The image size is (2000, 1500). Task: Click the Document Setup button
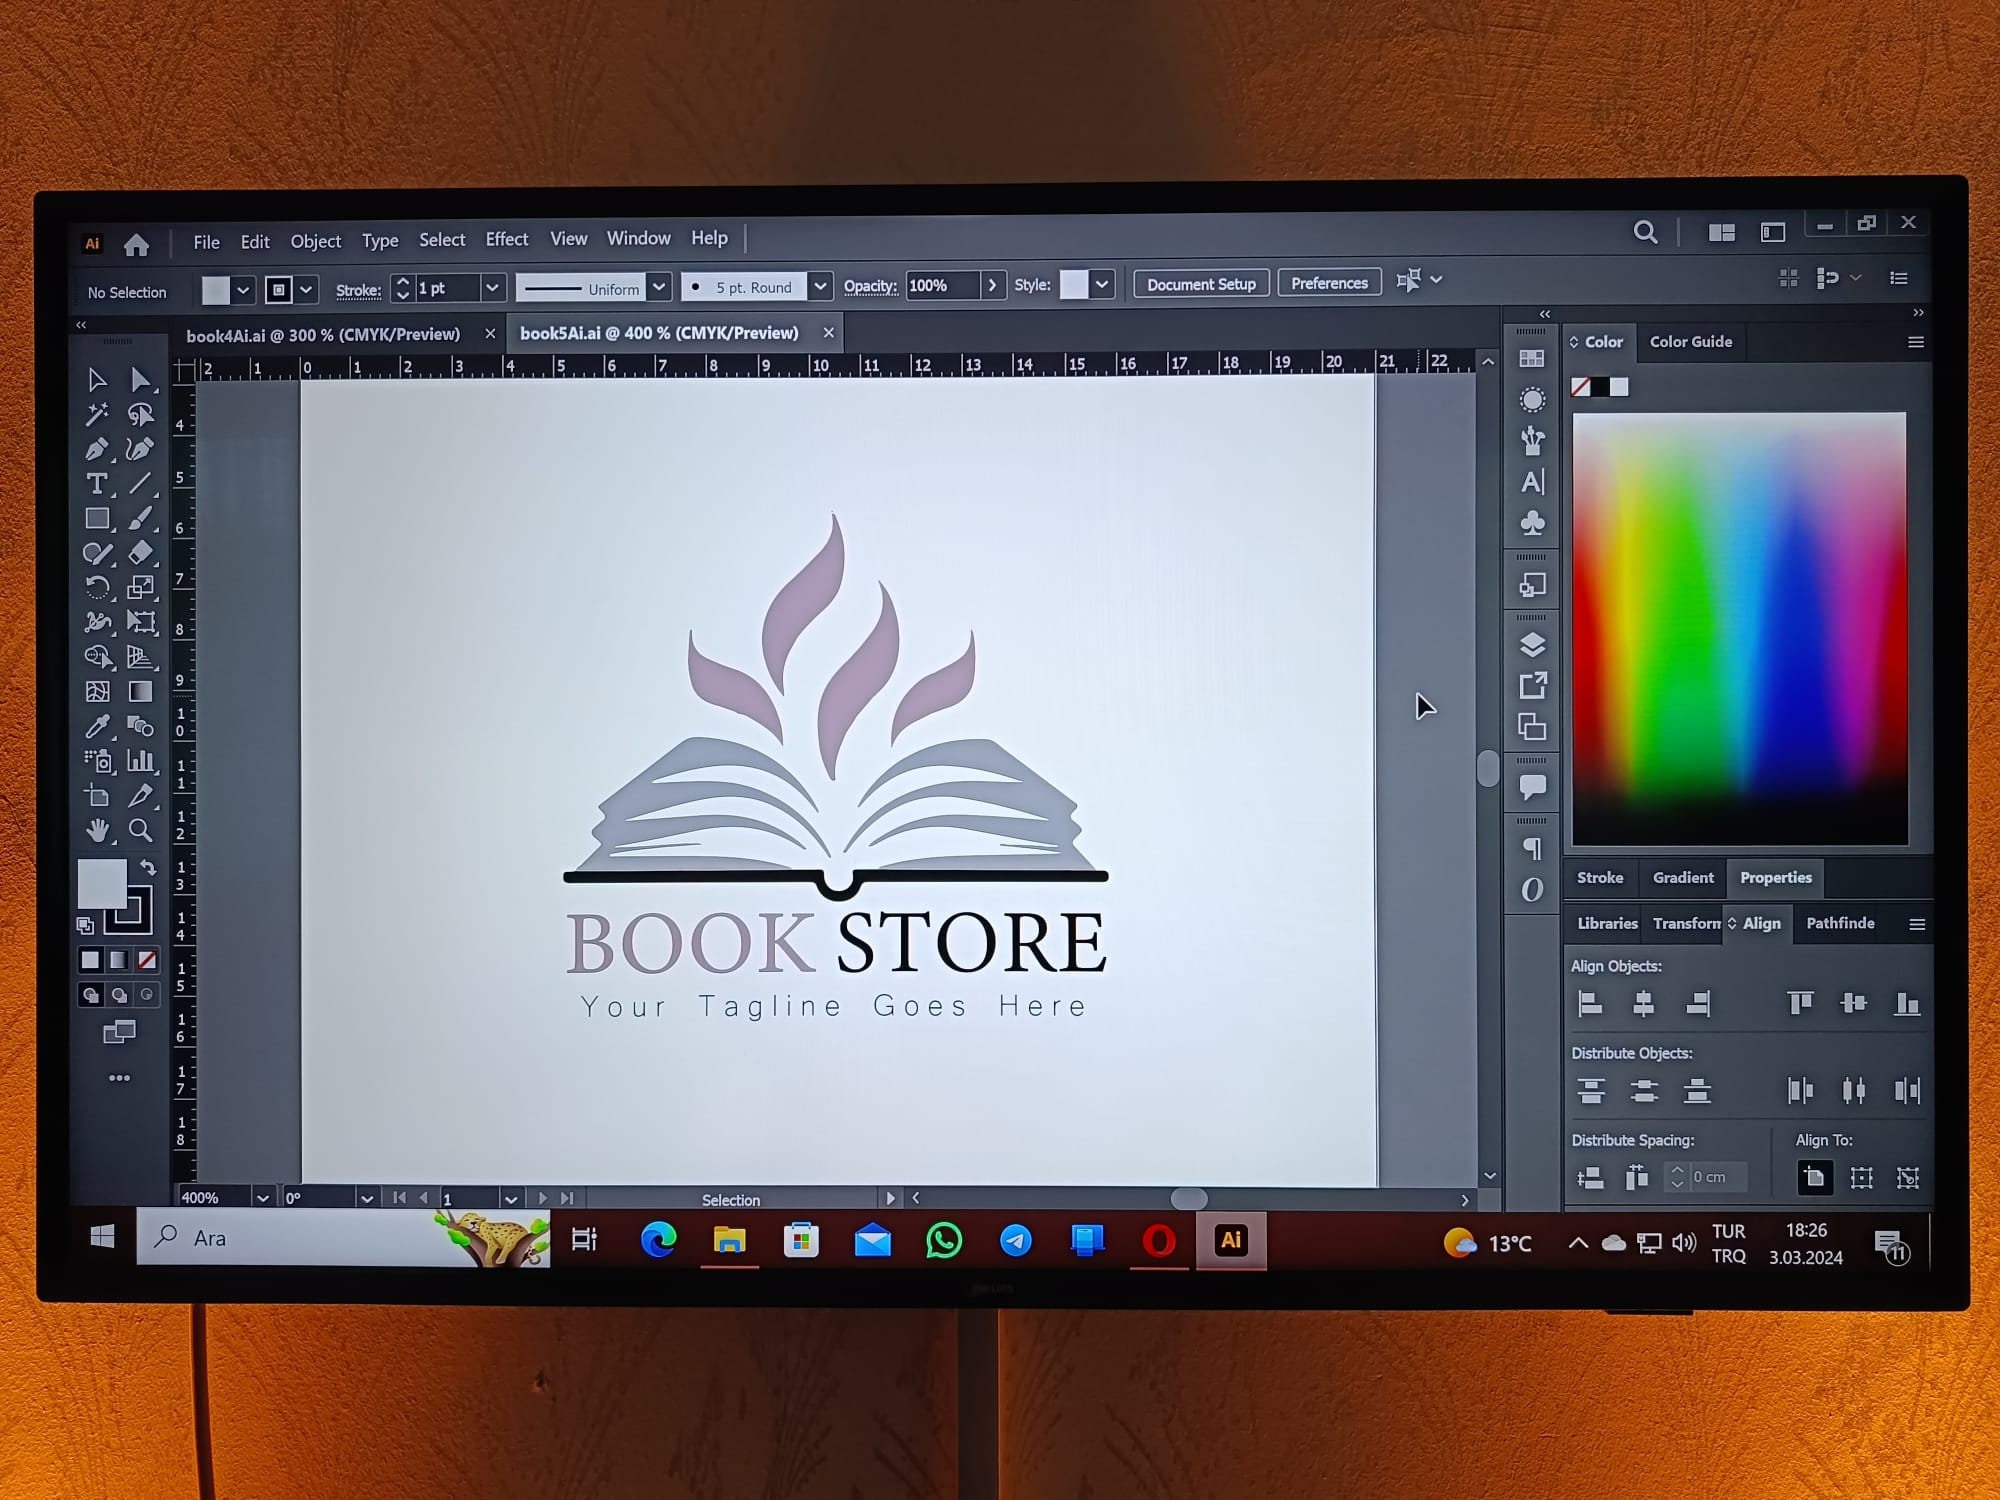(1200, 283)
